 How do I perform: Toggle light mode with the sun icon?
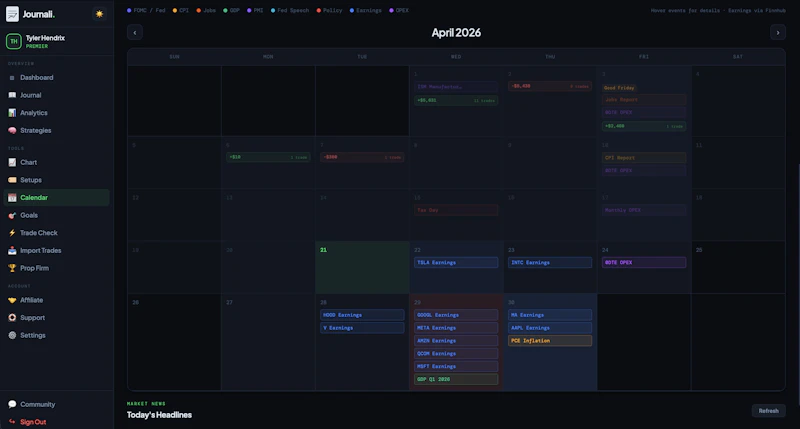click(99, 14)
